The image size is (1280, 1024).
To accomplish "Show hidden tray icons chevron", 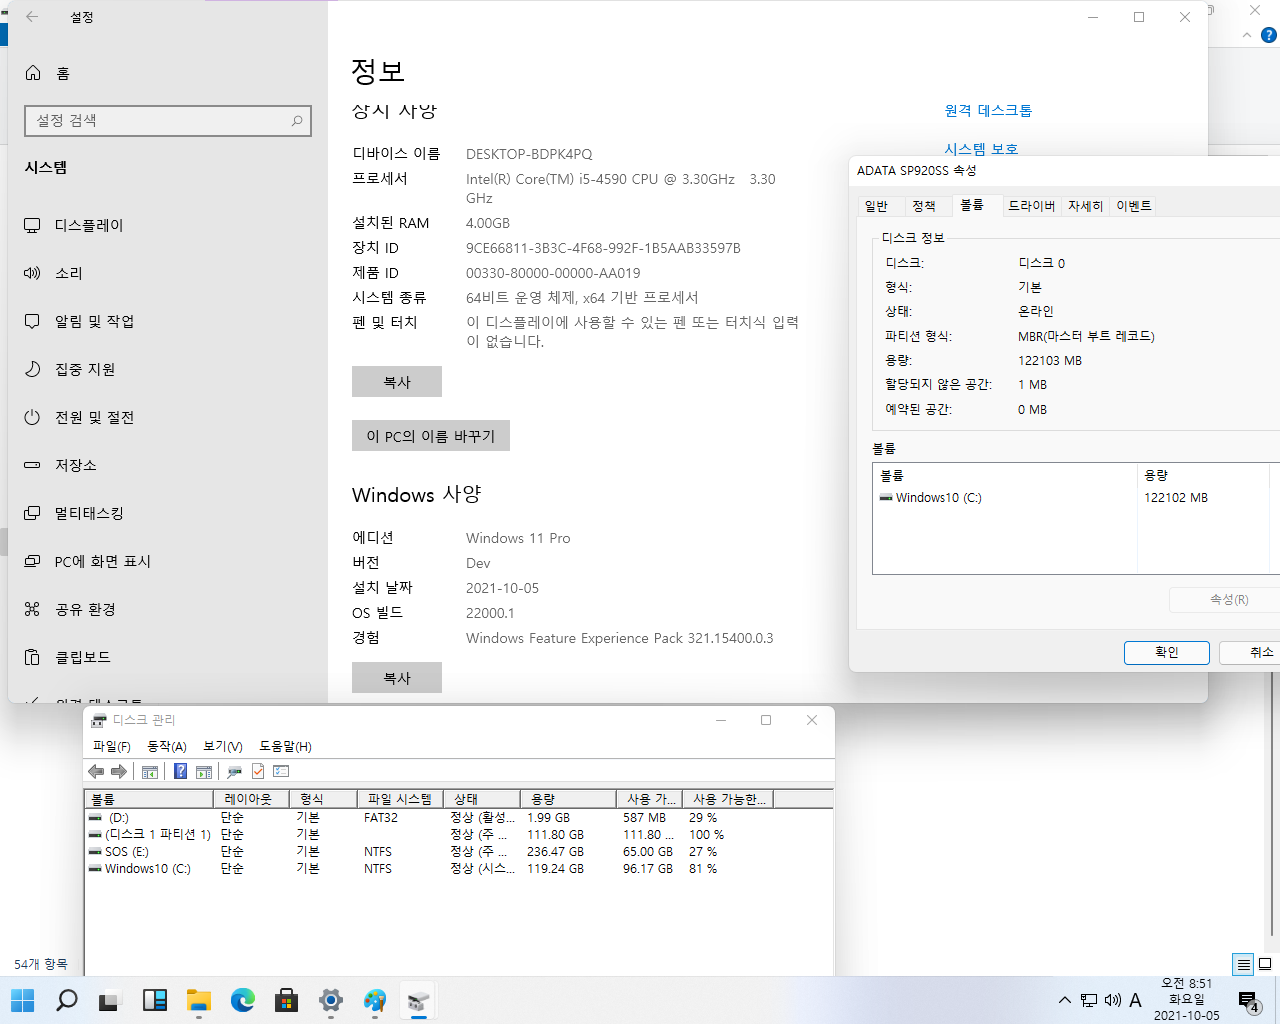I will click(1065, 1000).
